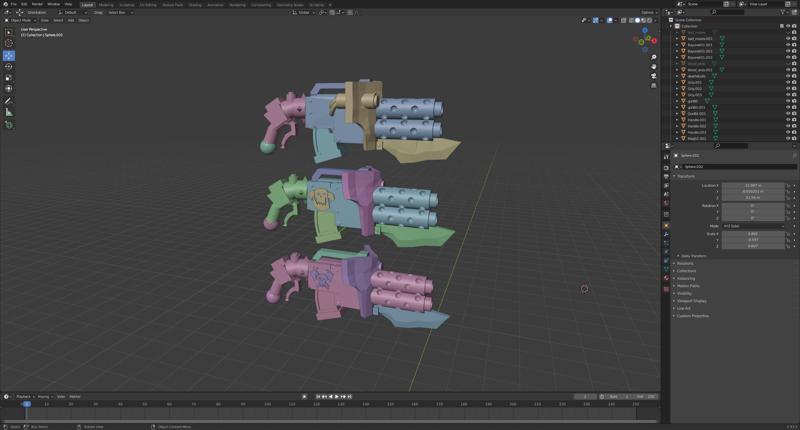
Task: Open the World properties tab
Action: 666,204
